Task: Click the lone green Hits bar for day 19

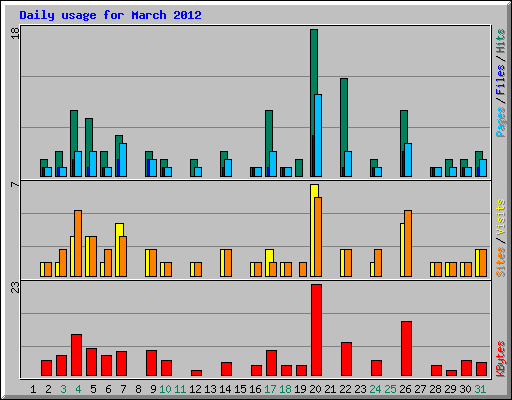Action: coord(299,168)
